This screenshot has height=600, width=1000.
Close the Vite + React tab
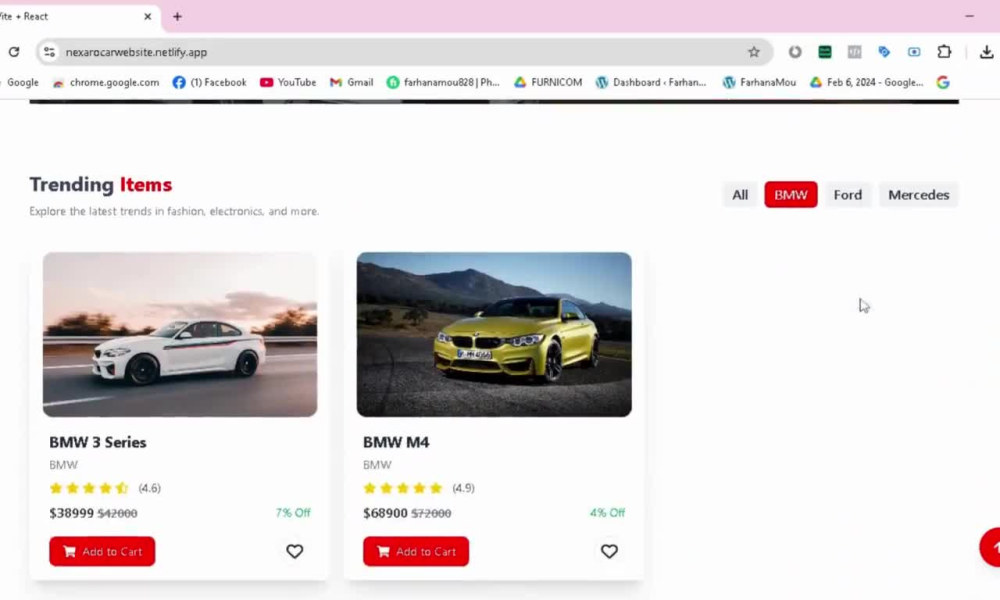(147, 17)
